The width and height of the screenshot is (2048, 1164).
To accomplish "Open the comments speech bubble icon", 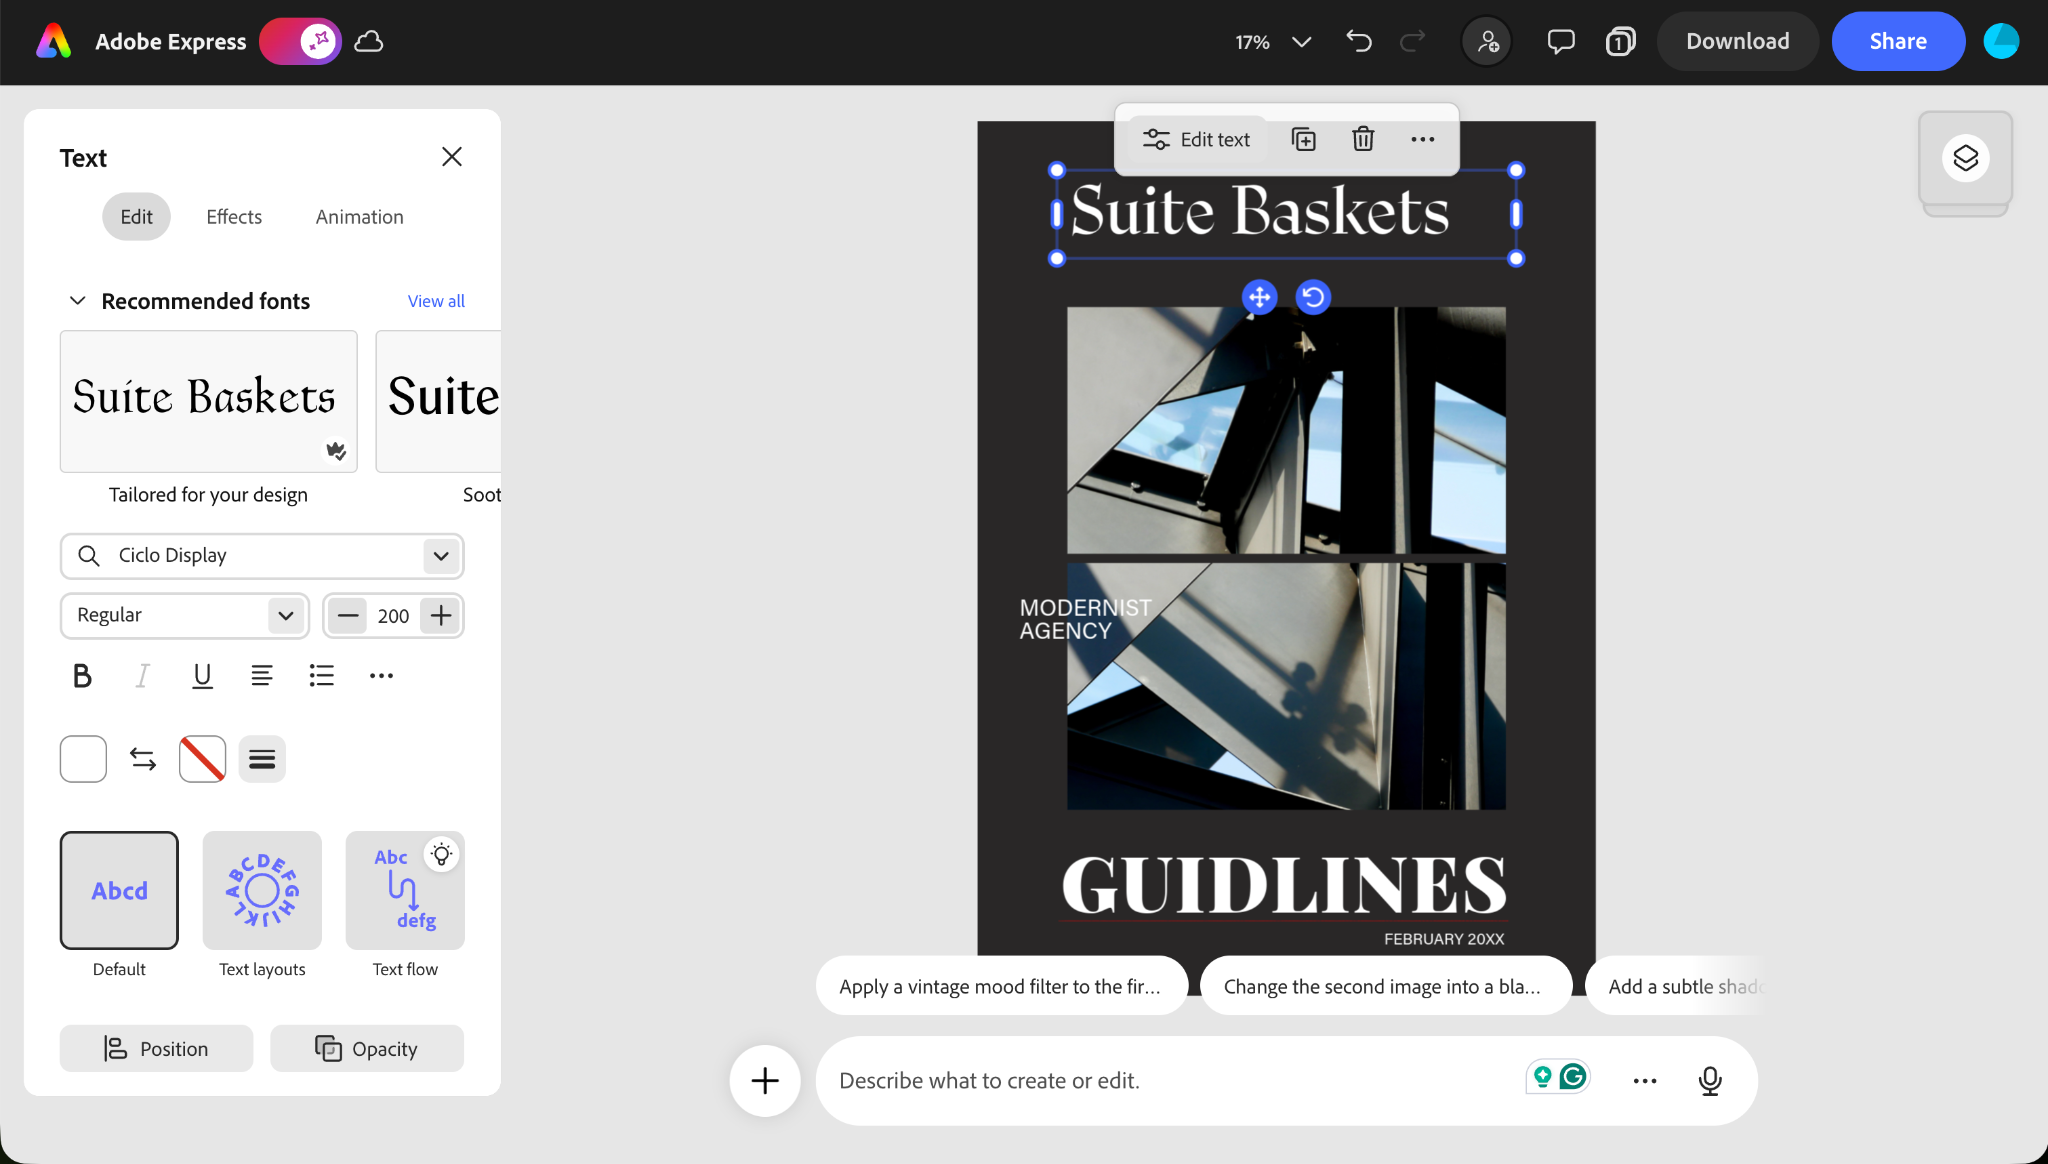I will pyautogui.click(x=1560, y=41).
